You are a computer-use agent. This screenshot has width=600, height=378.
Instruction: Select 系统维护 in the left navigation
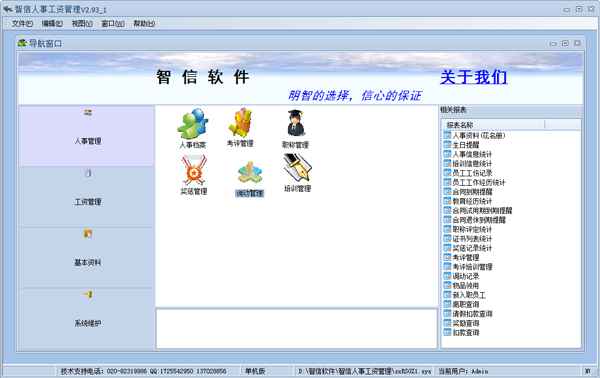[86, 319]
